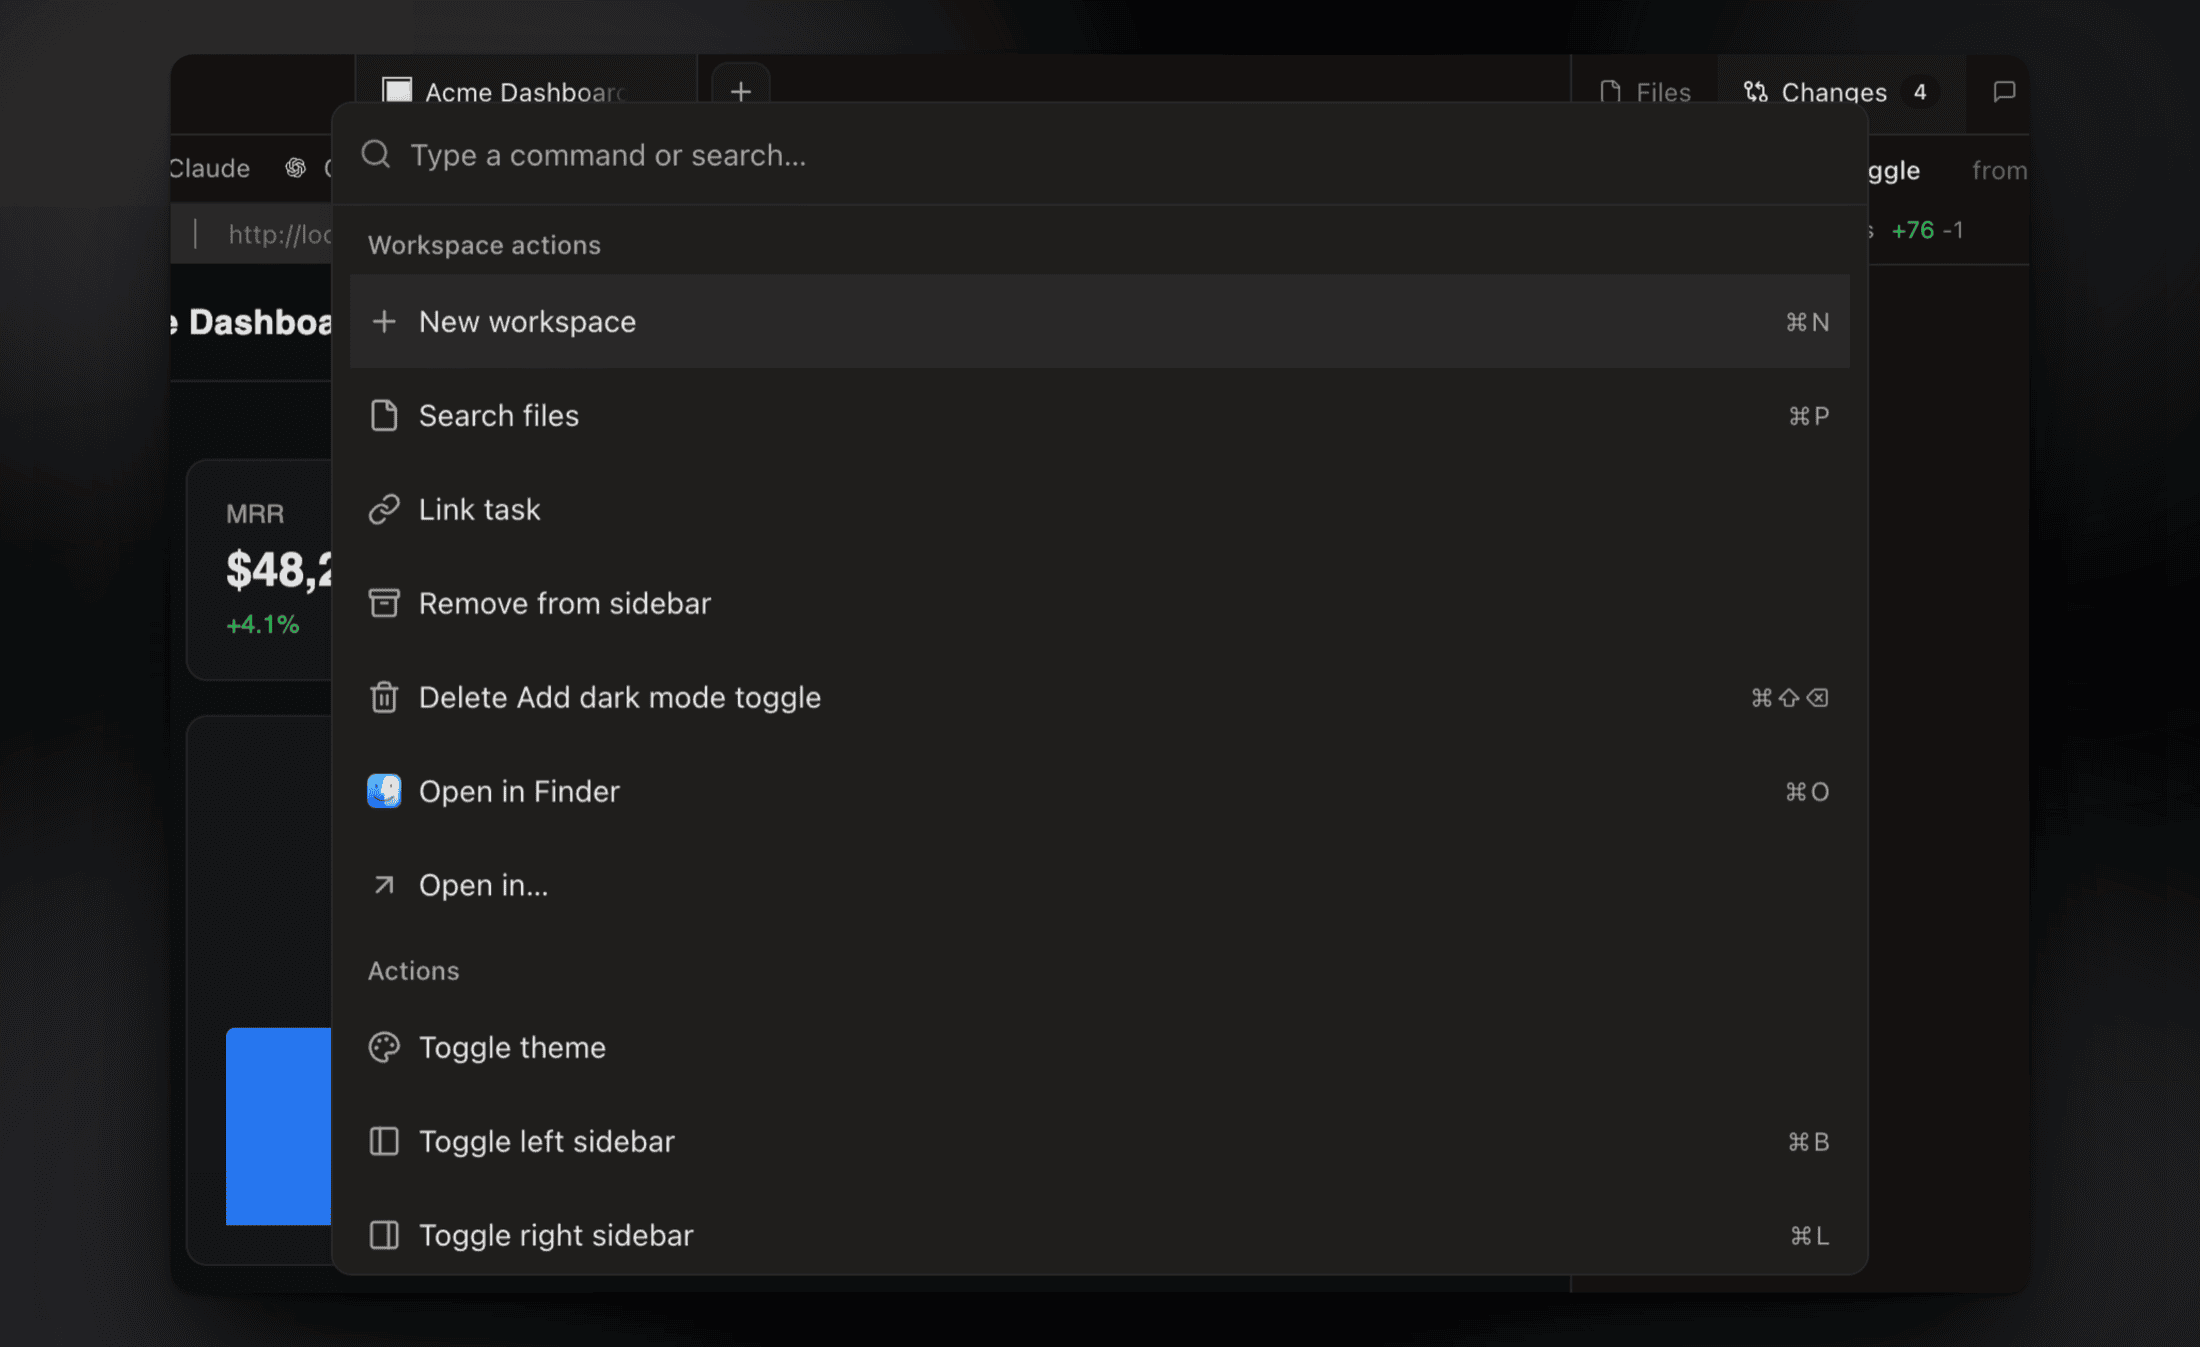Open the 'Open in...' command
The width and height of the screenshot is (2200, 1347).
point(1100,886)
